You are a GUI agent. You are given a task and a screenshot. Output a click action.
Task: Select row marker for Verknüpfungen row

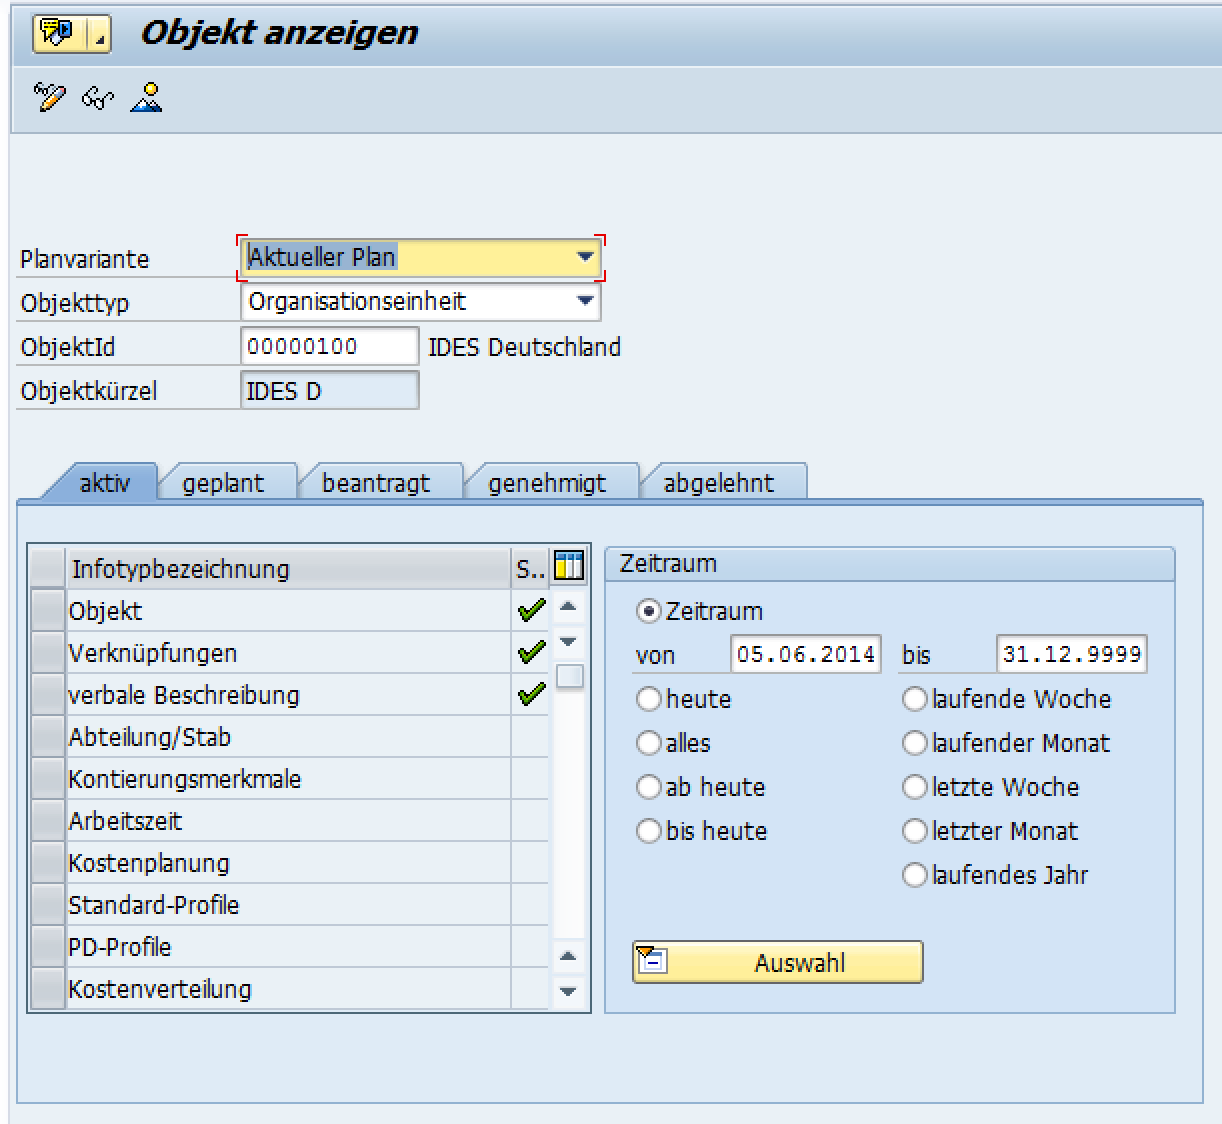[47, 652]
